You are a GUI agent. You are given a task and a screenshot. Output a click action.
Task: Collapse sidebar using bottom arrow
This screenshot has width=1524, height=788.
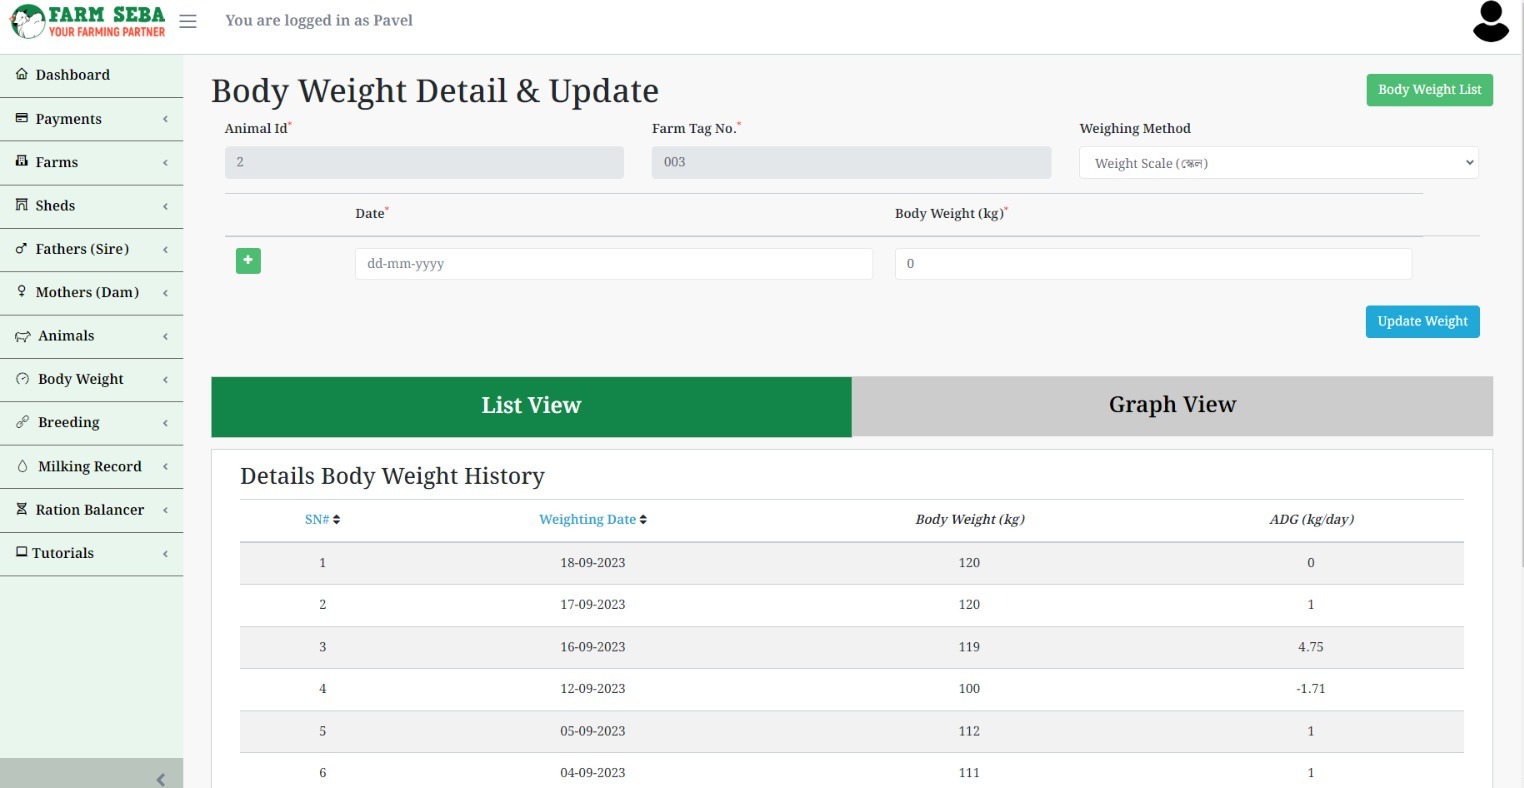pos(161,779)
